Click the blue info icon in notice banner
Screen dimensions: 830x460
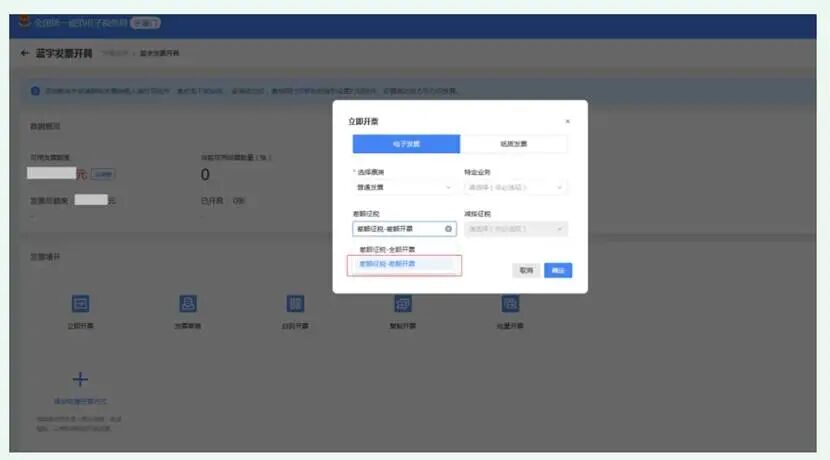(35, 91)
